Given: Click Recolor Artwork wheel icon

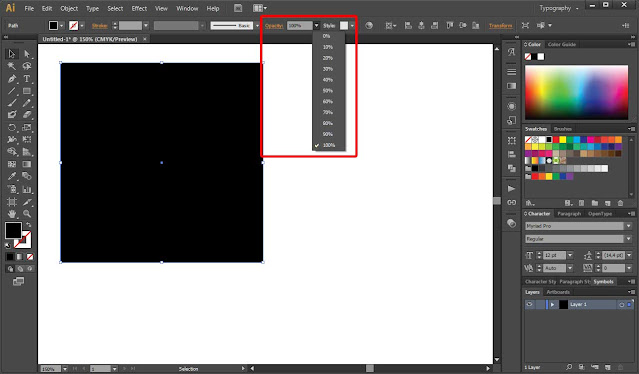Looking at the screenshot, I should coord(369,26).
